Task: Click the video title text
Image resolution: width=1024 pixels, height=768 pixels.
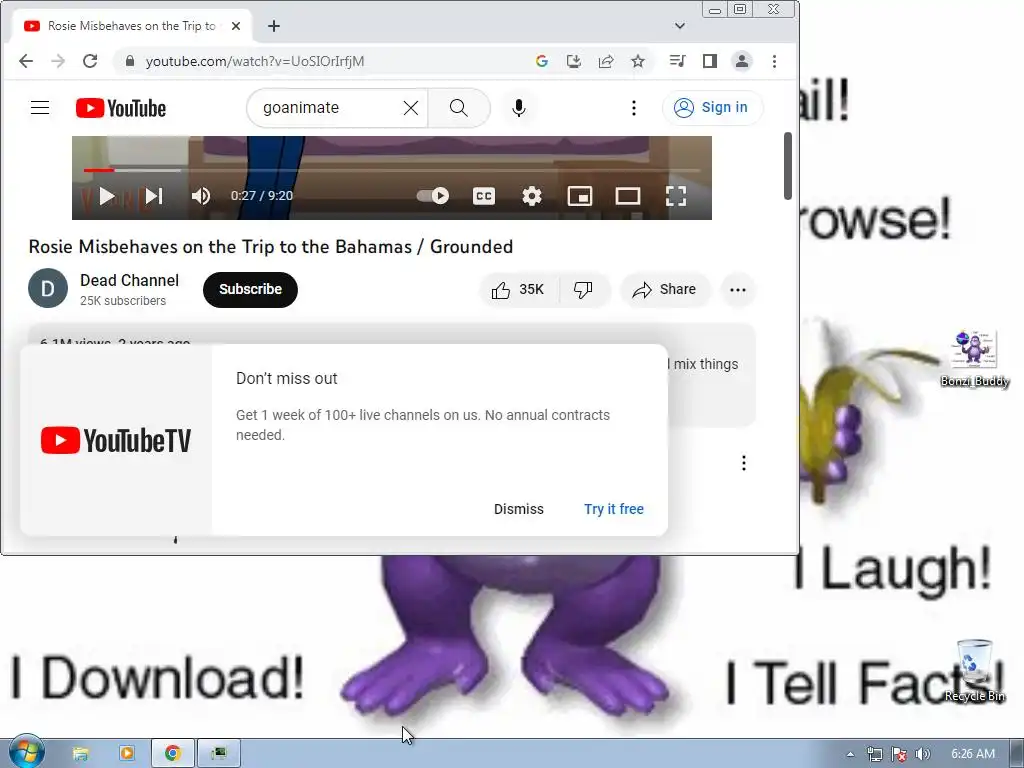Action: pos(270,247)
